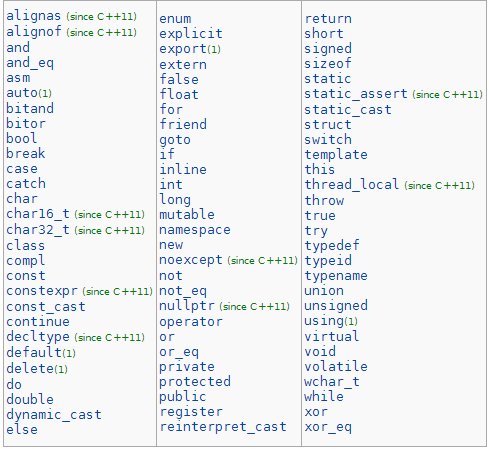489x449 pixels.
Task: Select the typename keyword link
Action: click(x=336, y=276)
